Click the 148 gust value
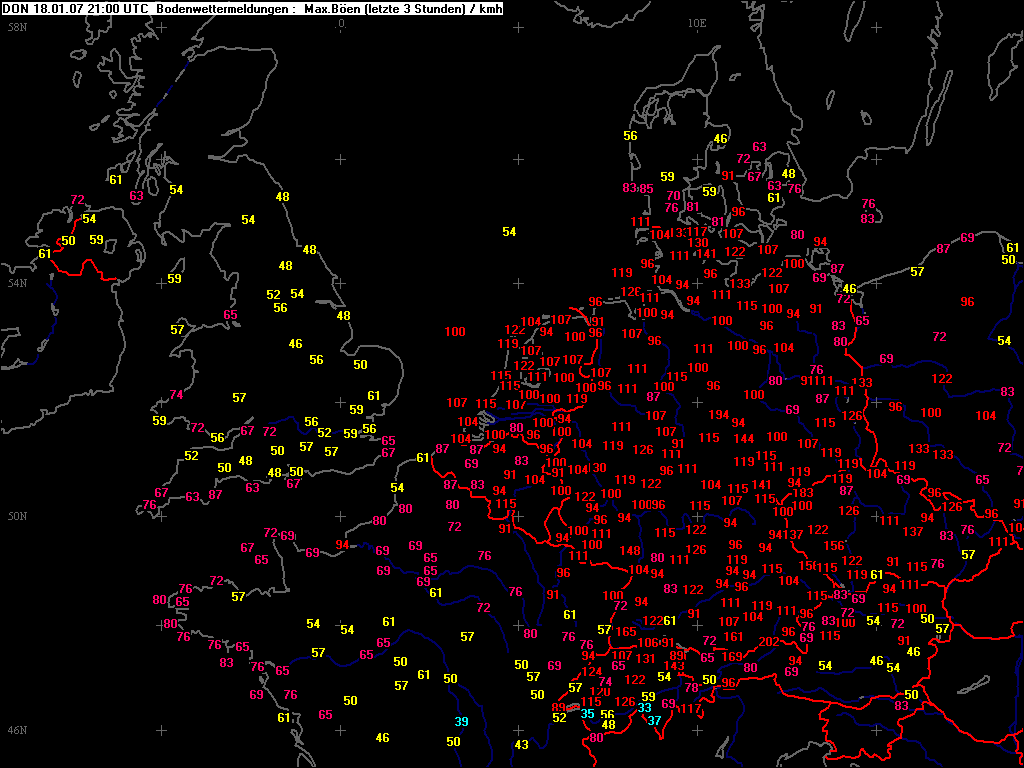The height and width of the screenshot is (768, 1024). (630, 551)
